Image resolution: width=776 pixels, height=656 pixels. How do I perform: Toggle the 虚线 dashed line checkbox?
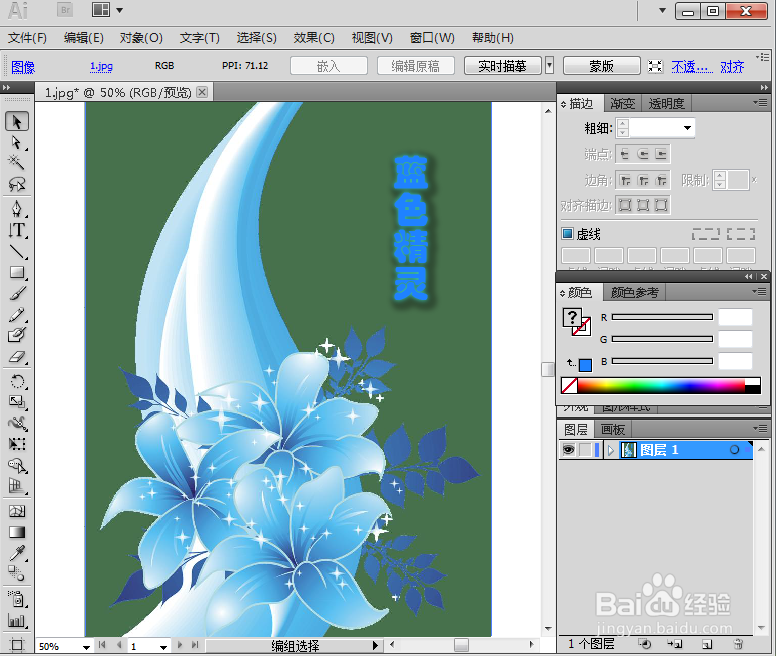[x=567, y=234]
